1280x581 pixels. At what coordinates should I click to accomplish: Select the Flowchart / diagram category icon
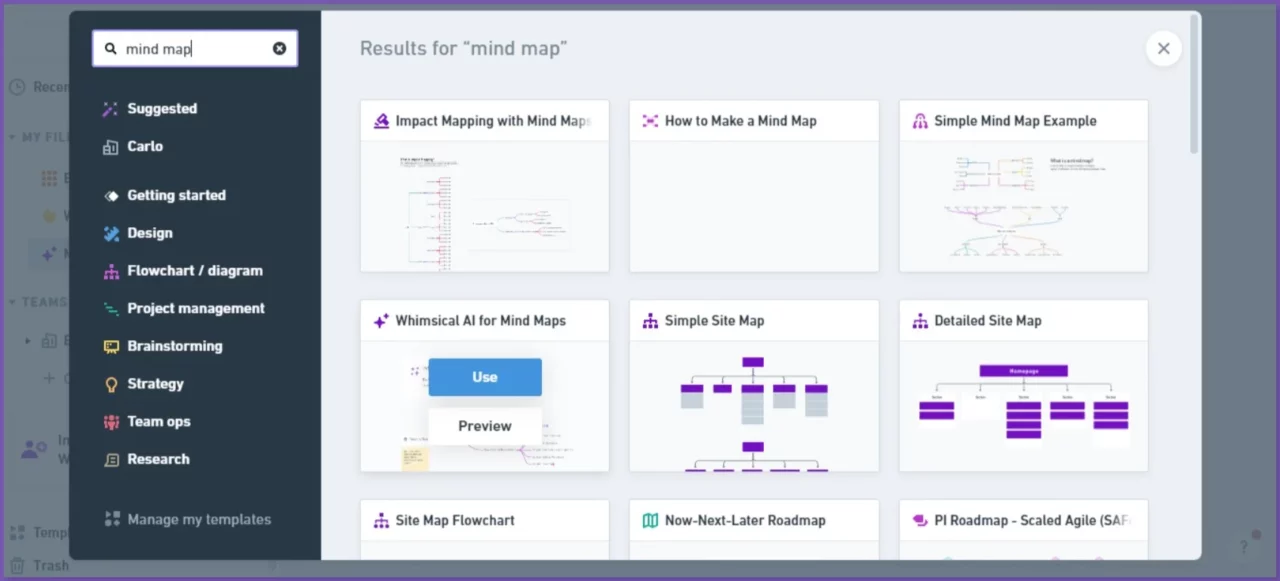(110, 270)
